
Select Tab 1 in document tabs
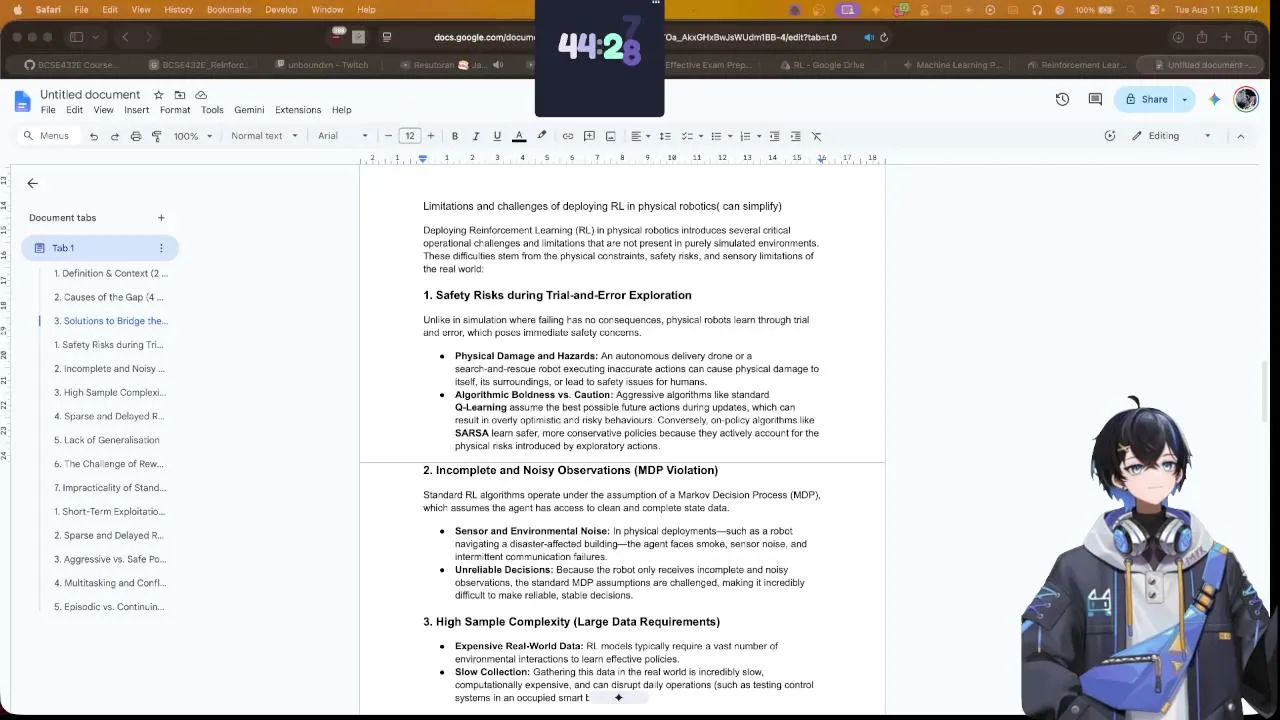100,248
